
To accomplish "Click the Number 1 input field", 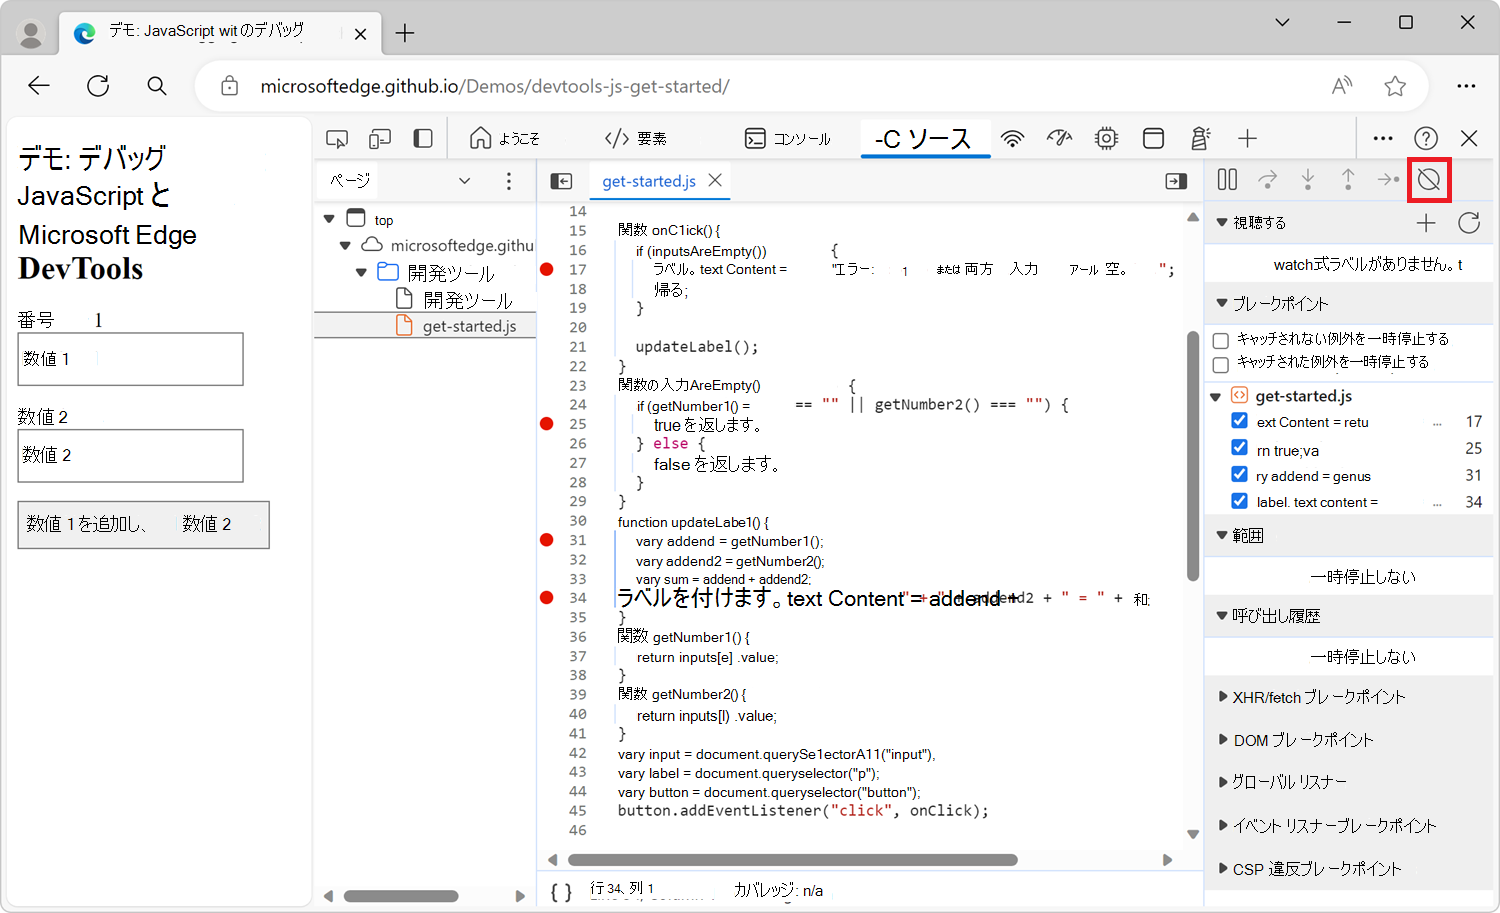I will pos(130,359).
